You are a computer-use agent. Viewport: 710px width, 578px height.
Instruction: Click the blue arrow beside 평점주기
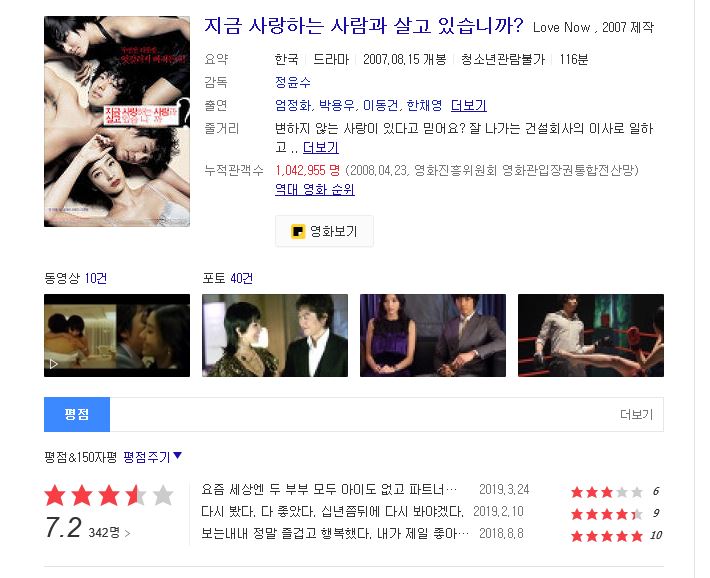tap(178, 456)
